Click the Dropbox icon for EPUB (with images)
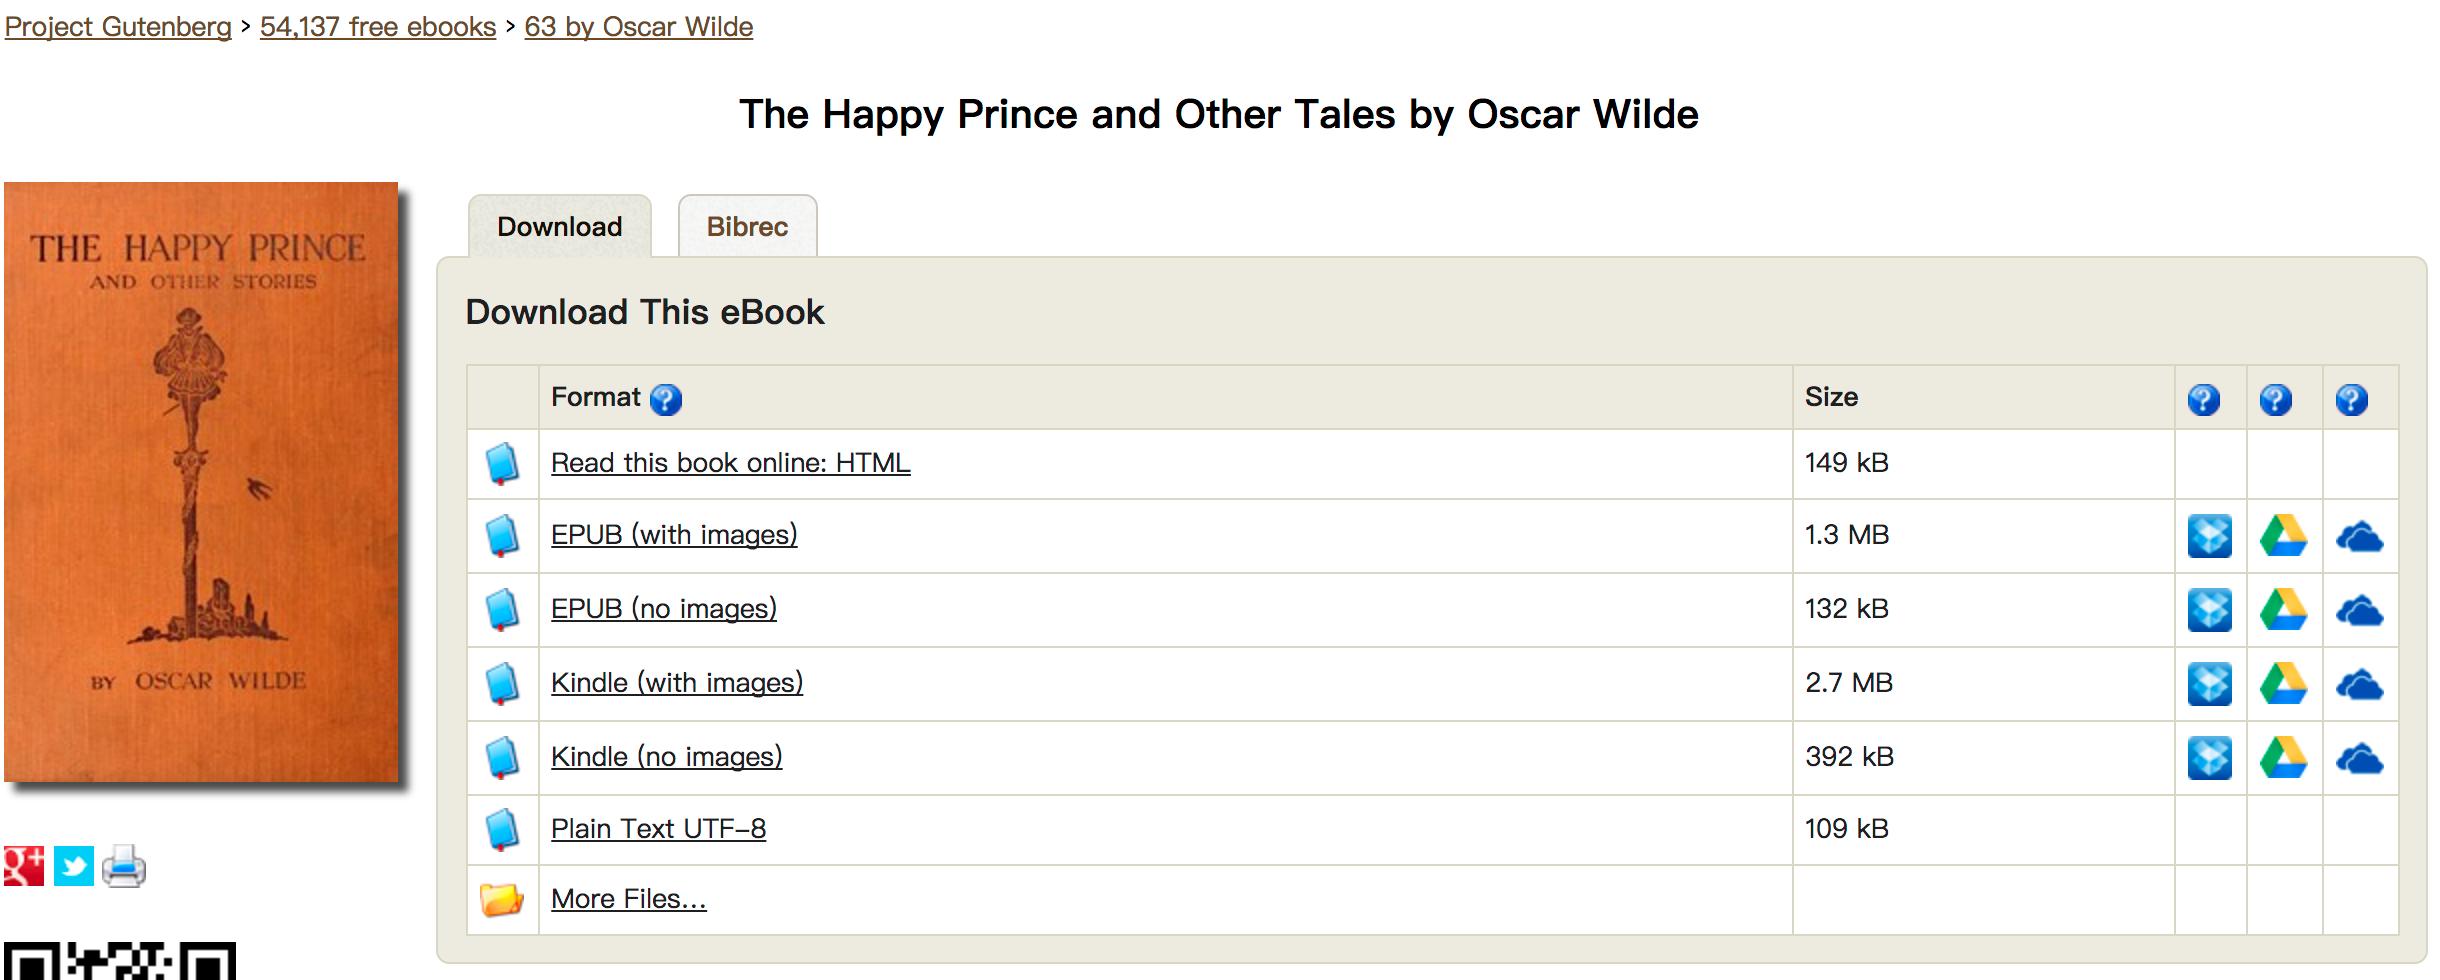2440x980 pixels. [x=2209, y=536]
